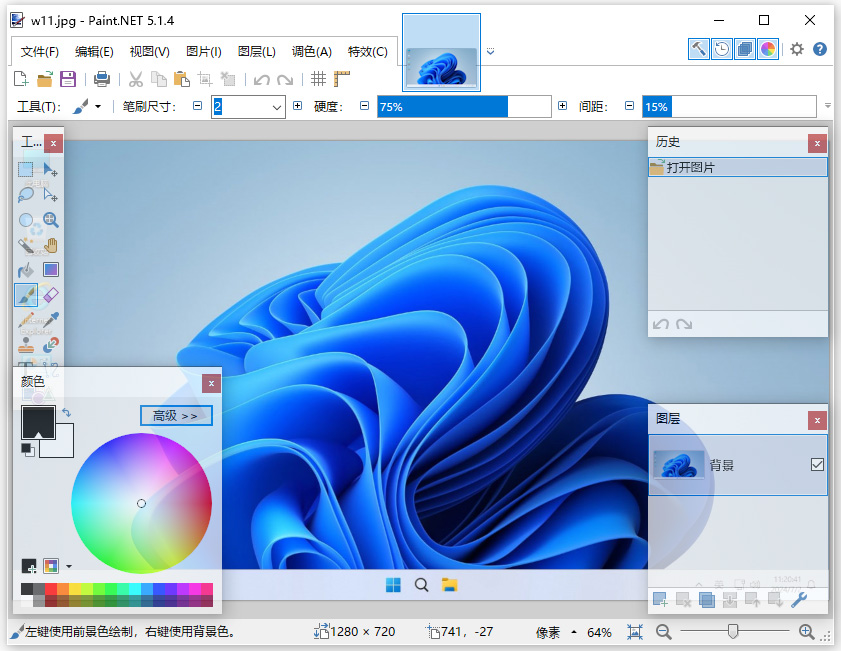Pick pure red from the color palette swatches
The width and height of the screenshot is (841, 651).
point(50,588)
